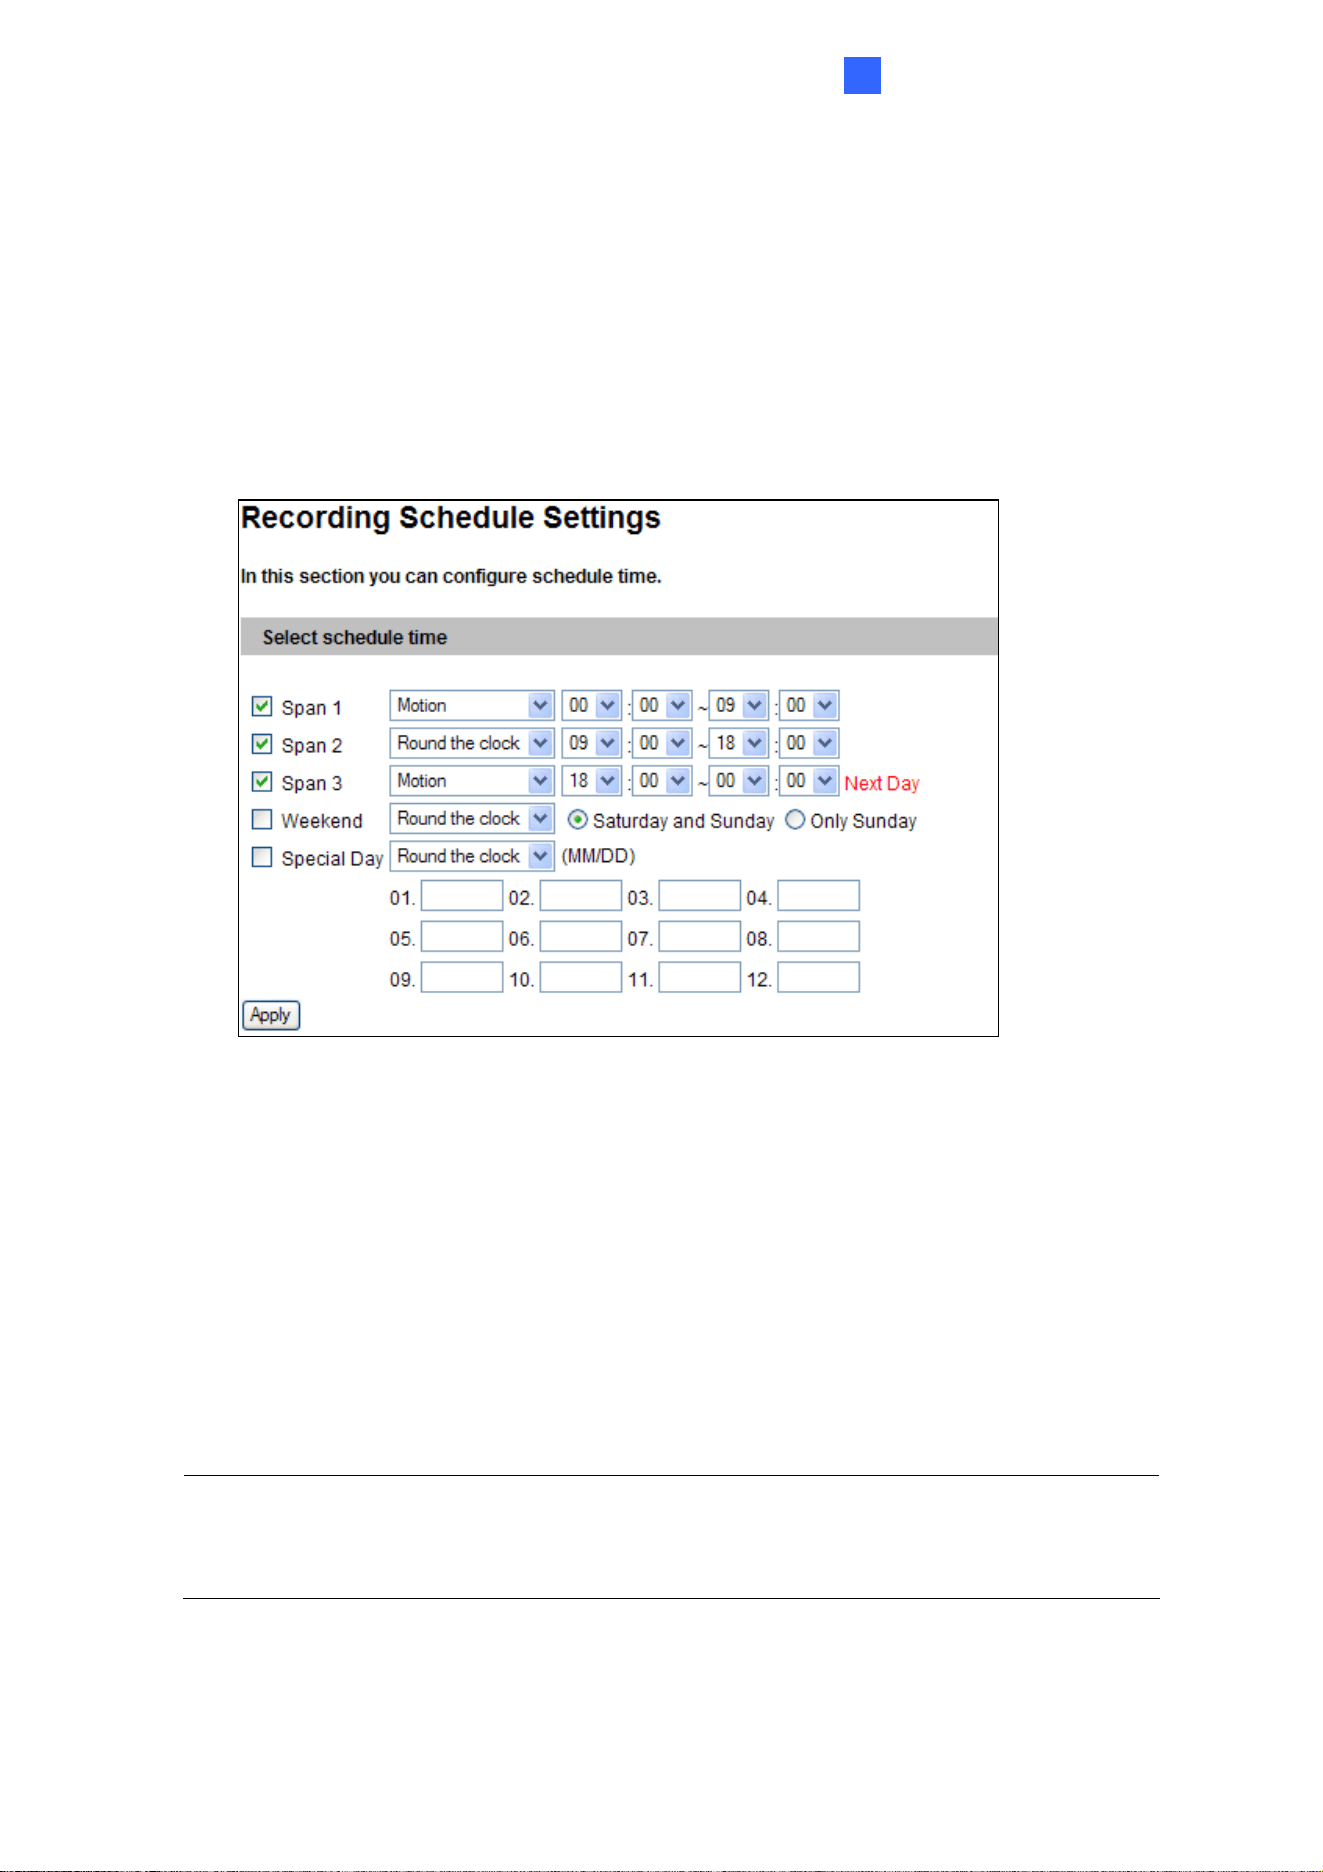Open Span 3 recording mode dropdown
This screenshot has height=1872, width=1323.
coord(472,781)
